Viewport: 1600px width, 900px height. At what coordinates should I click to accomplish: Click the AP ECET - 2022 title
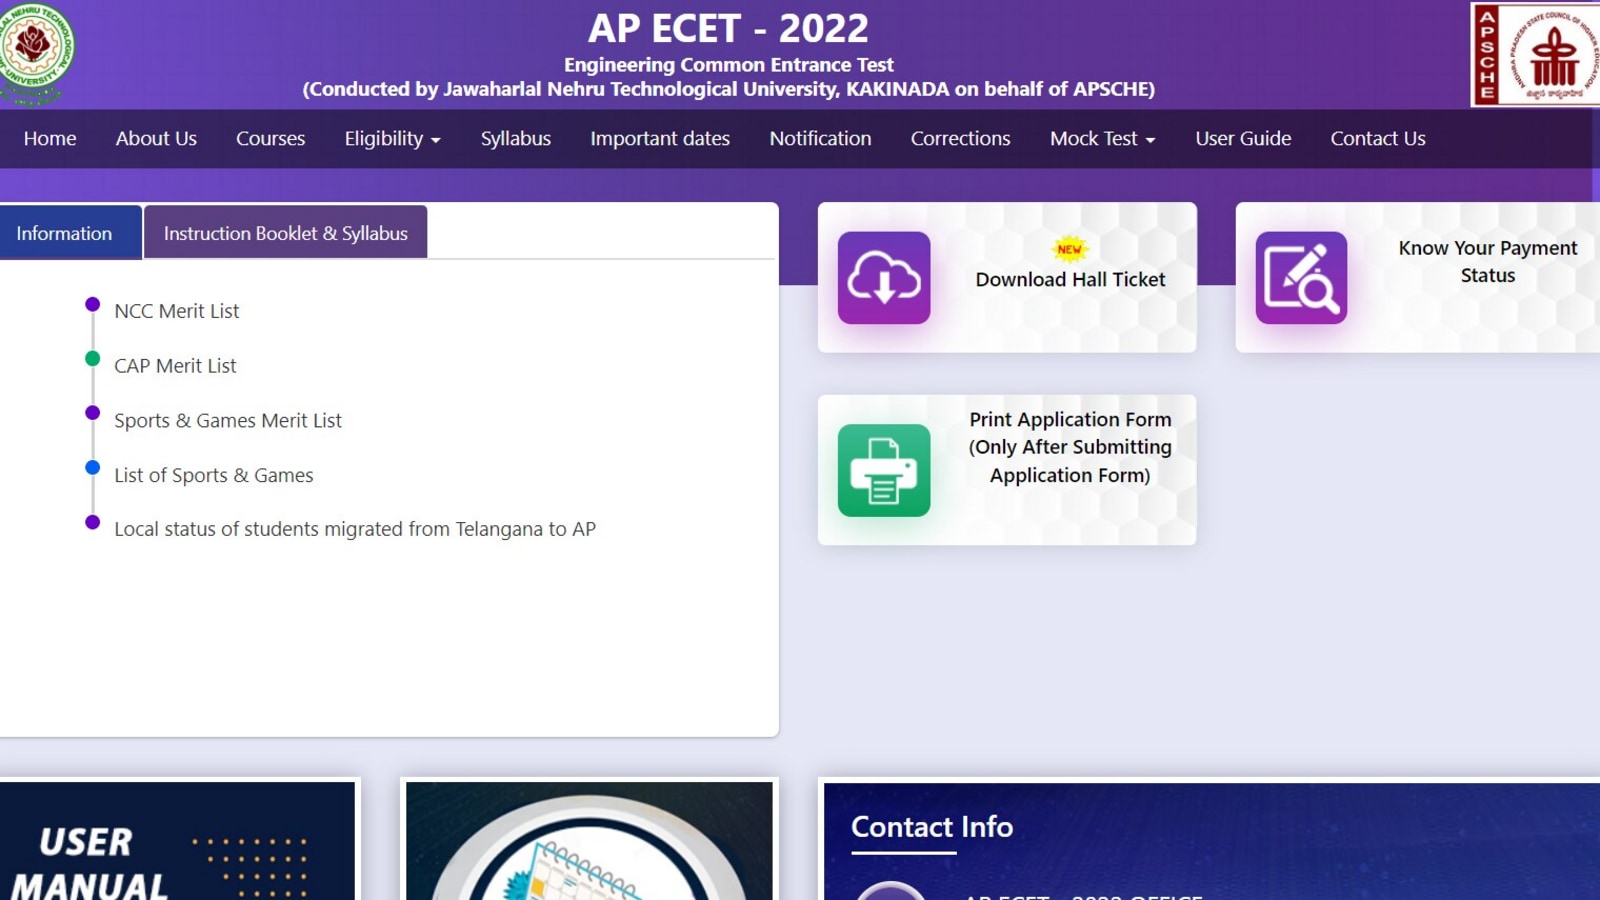[728, 28]
